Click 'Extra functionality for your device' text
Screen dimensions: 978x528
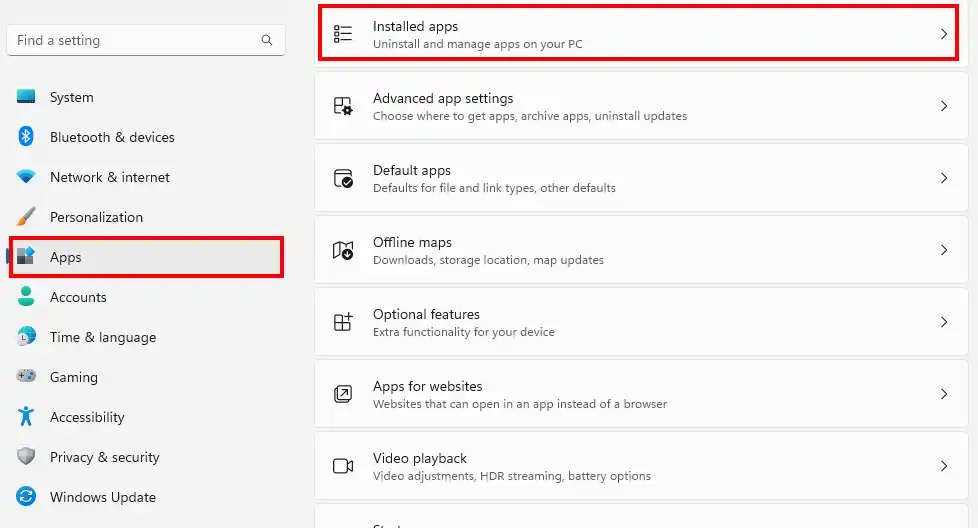tap(463, 332)
